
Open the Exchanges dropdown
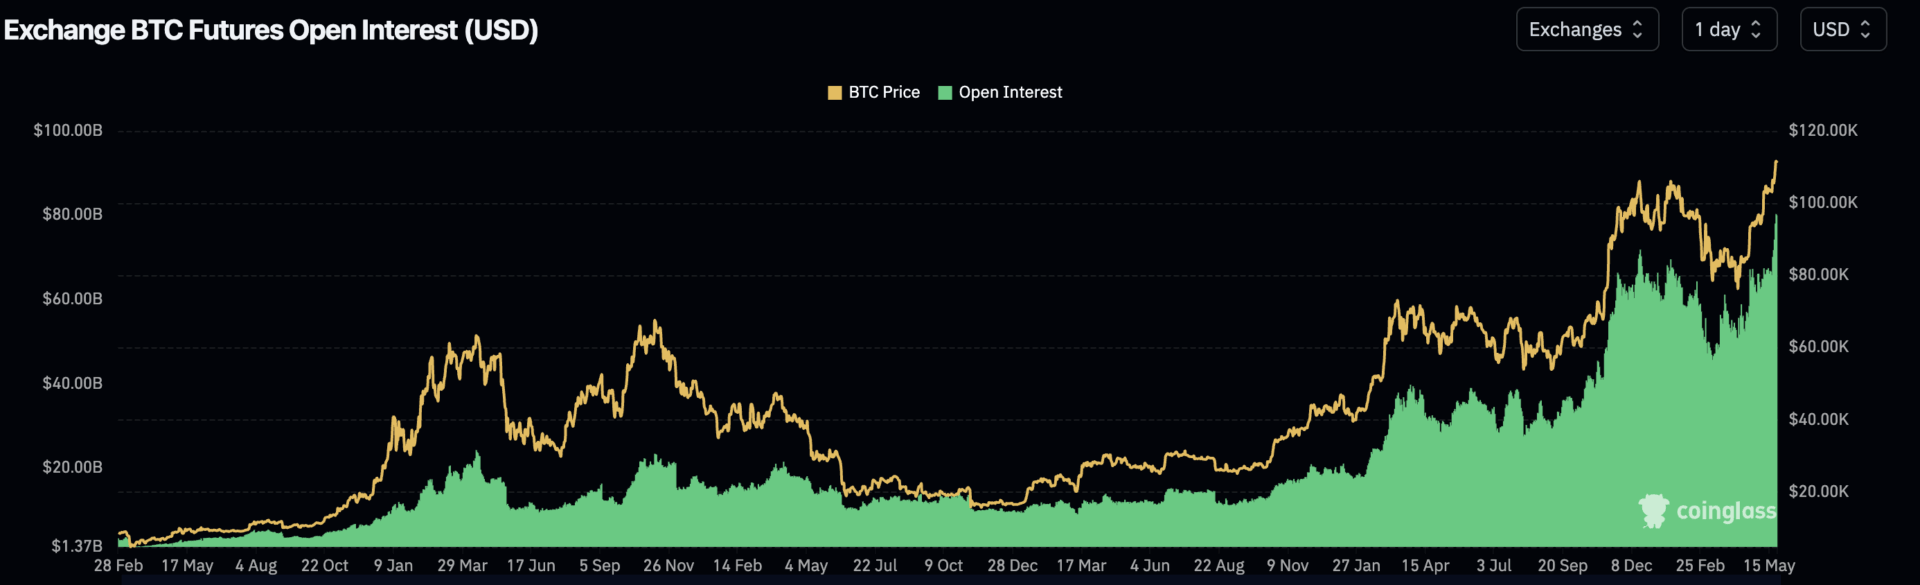coord(1587,29)
